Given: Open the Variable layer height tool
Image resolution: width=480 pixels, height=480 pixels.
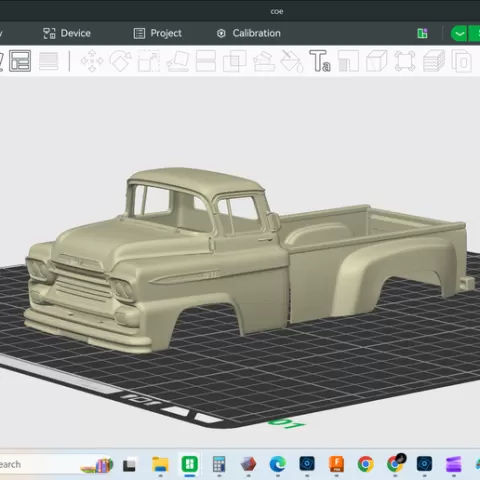Looking at the screenshot, I should click(49, 61).
